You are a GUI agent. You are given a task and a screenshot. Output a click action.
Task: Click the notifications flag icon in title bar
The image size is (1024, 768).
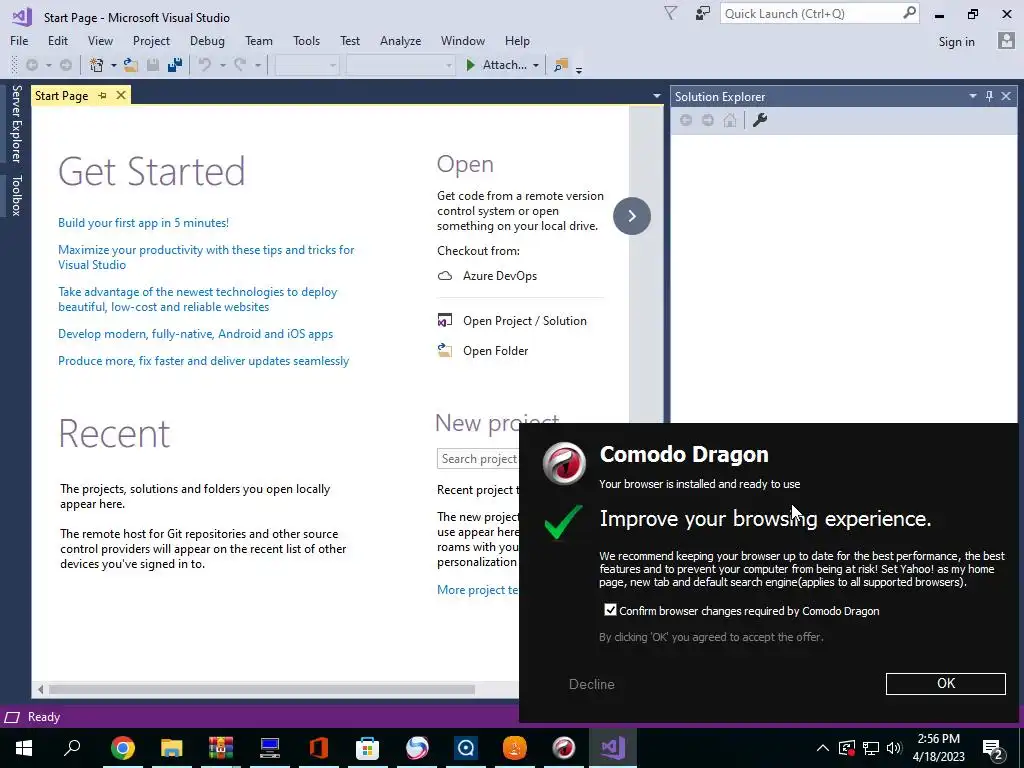671,14
